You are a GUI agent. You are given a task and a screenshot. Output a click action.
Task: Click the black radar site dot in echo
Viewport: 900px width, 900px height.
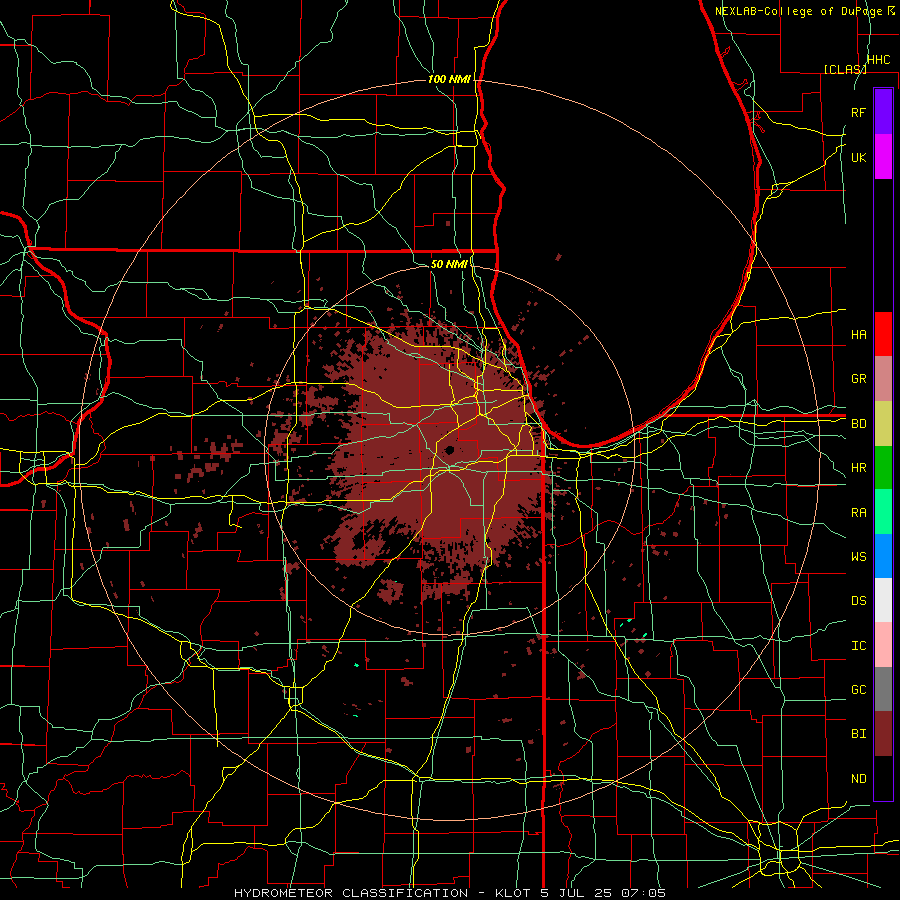[x=449, y=450]
